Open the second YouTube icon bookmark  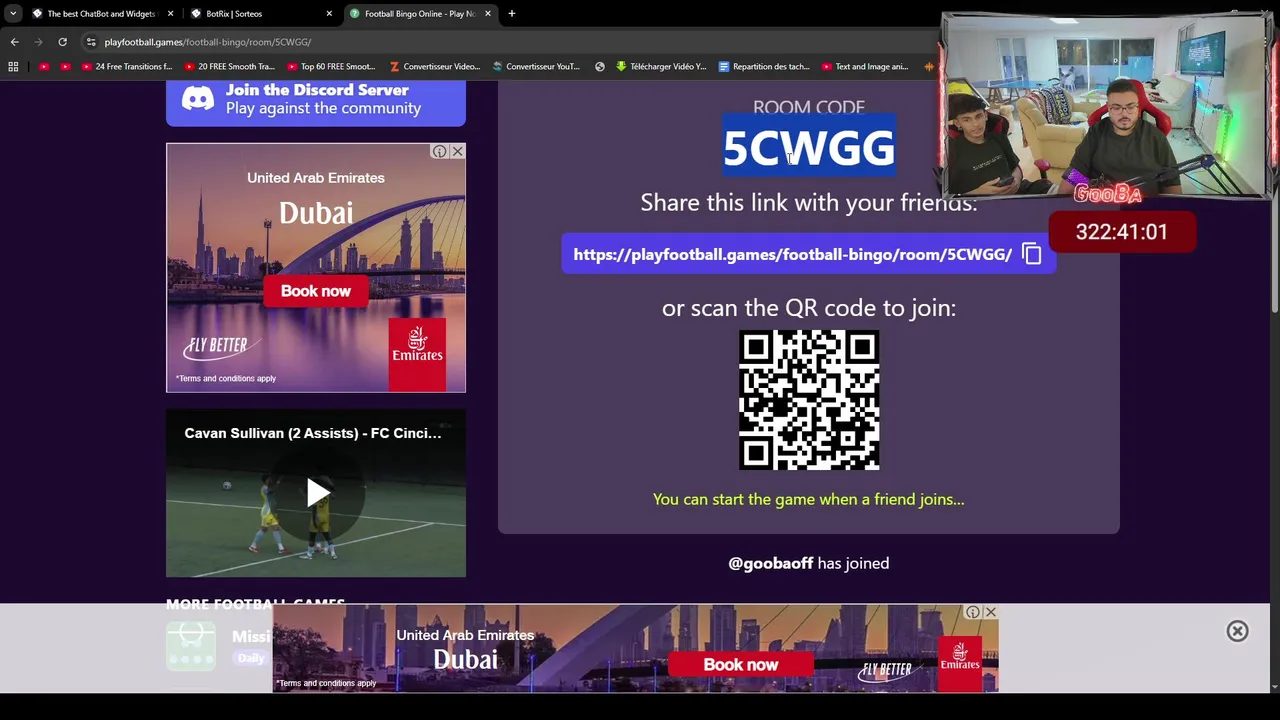pyautogui.click(x=66, y=67)
